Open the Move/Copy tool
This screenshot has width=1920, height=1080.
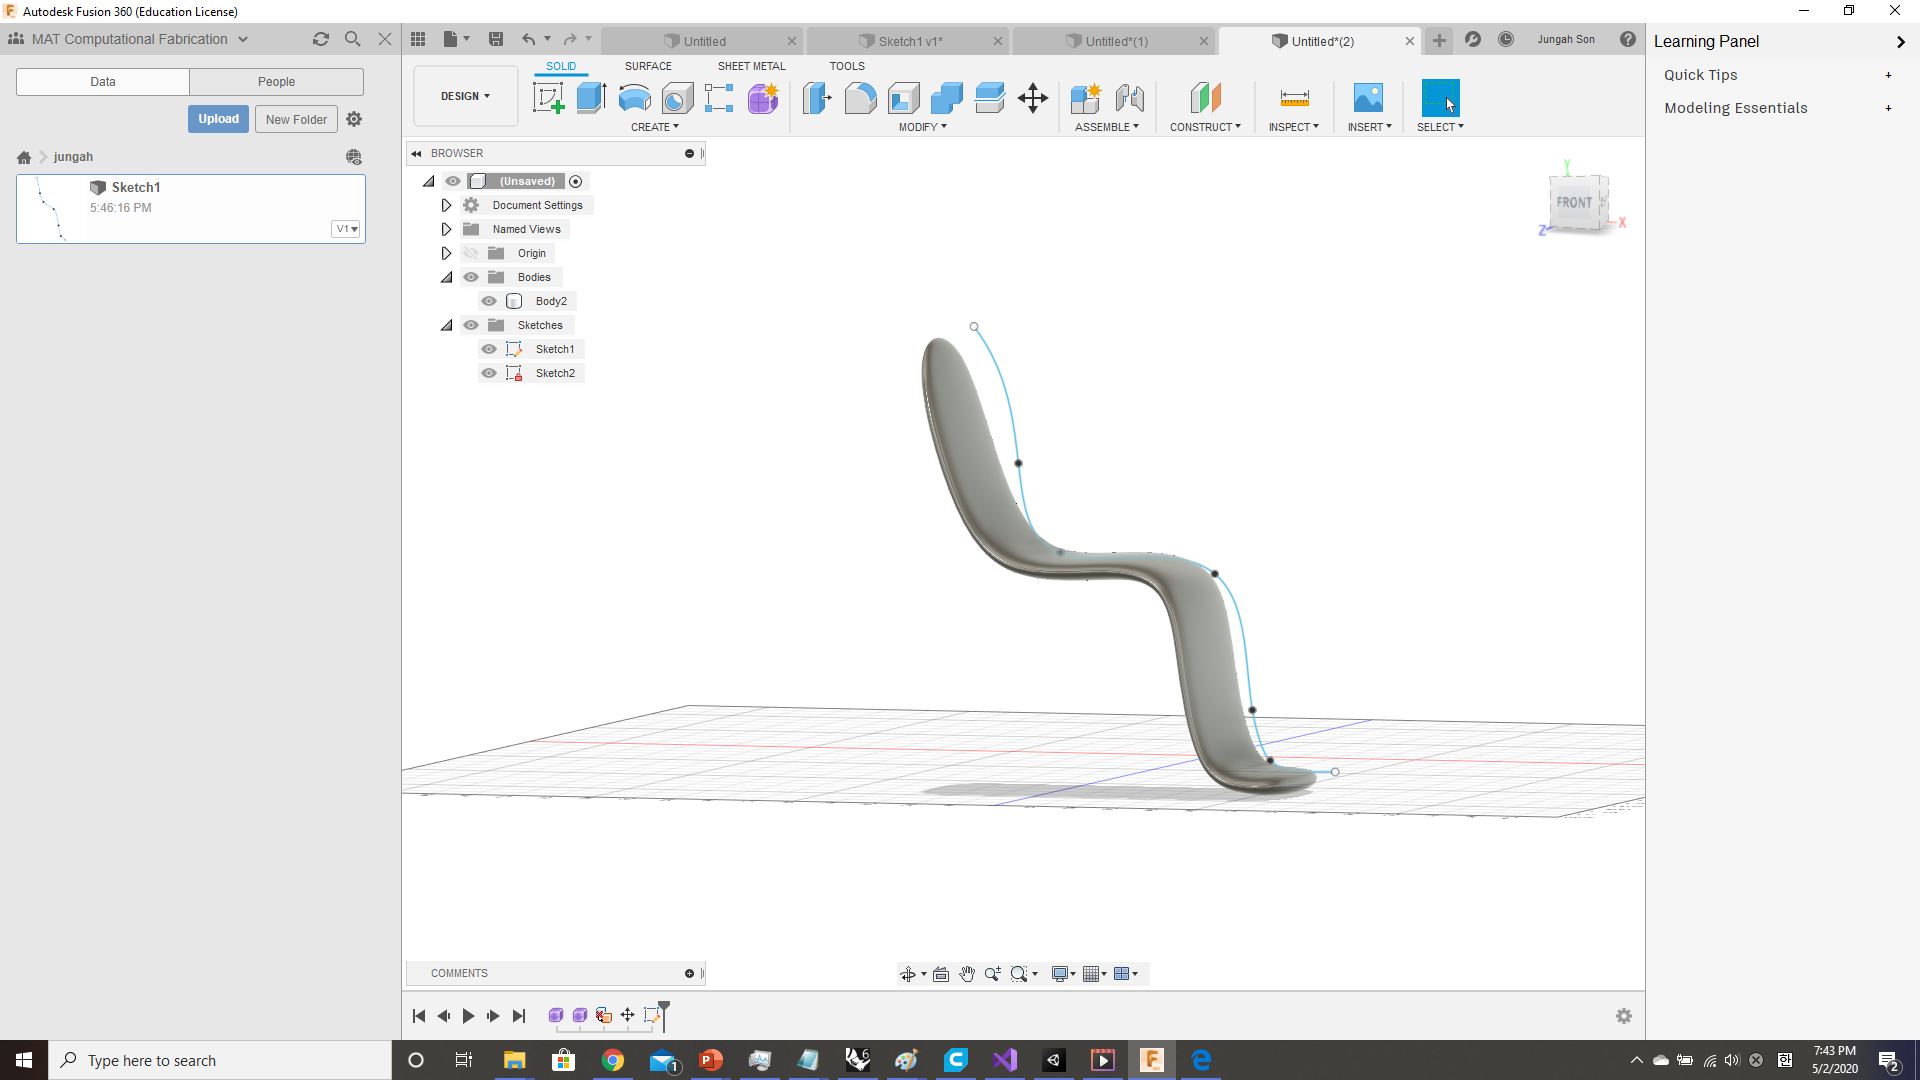1033,98
